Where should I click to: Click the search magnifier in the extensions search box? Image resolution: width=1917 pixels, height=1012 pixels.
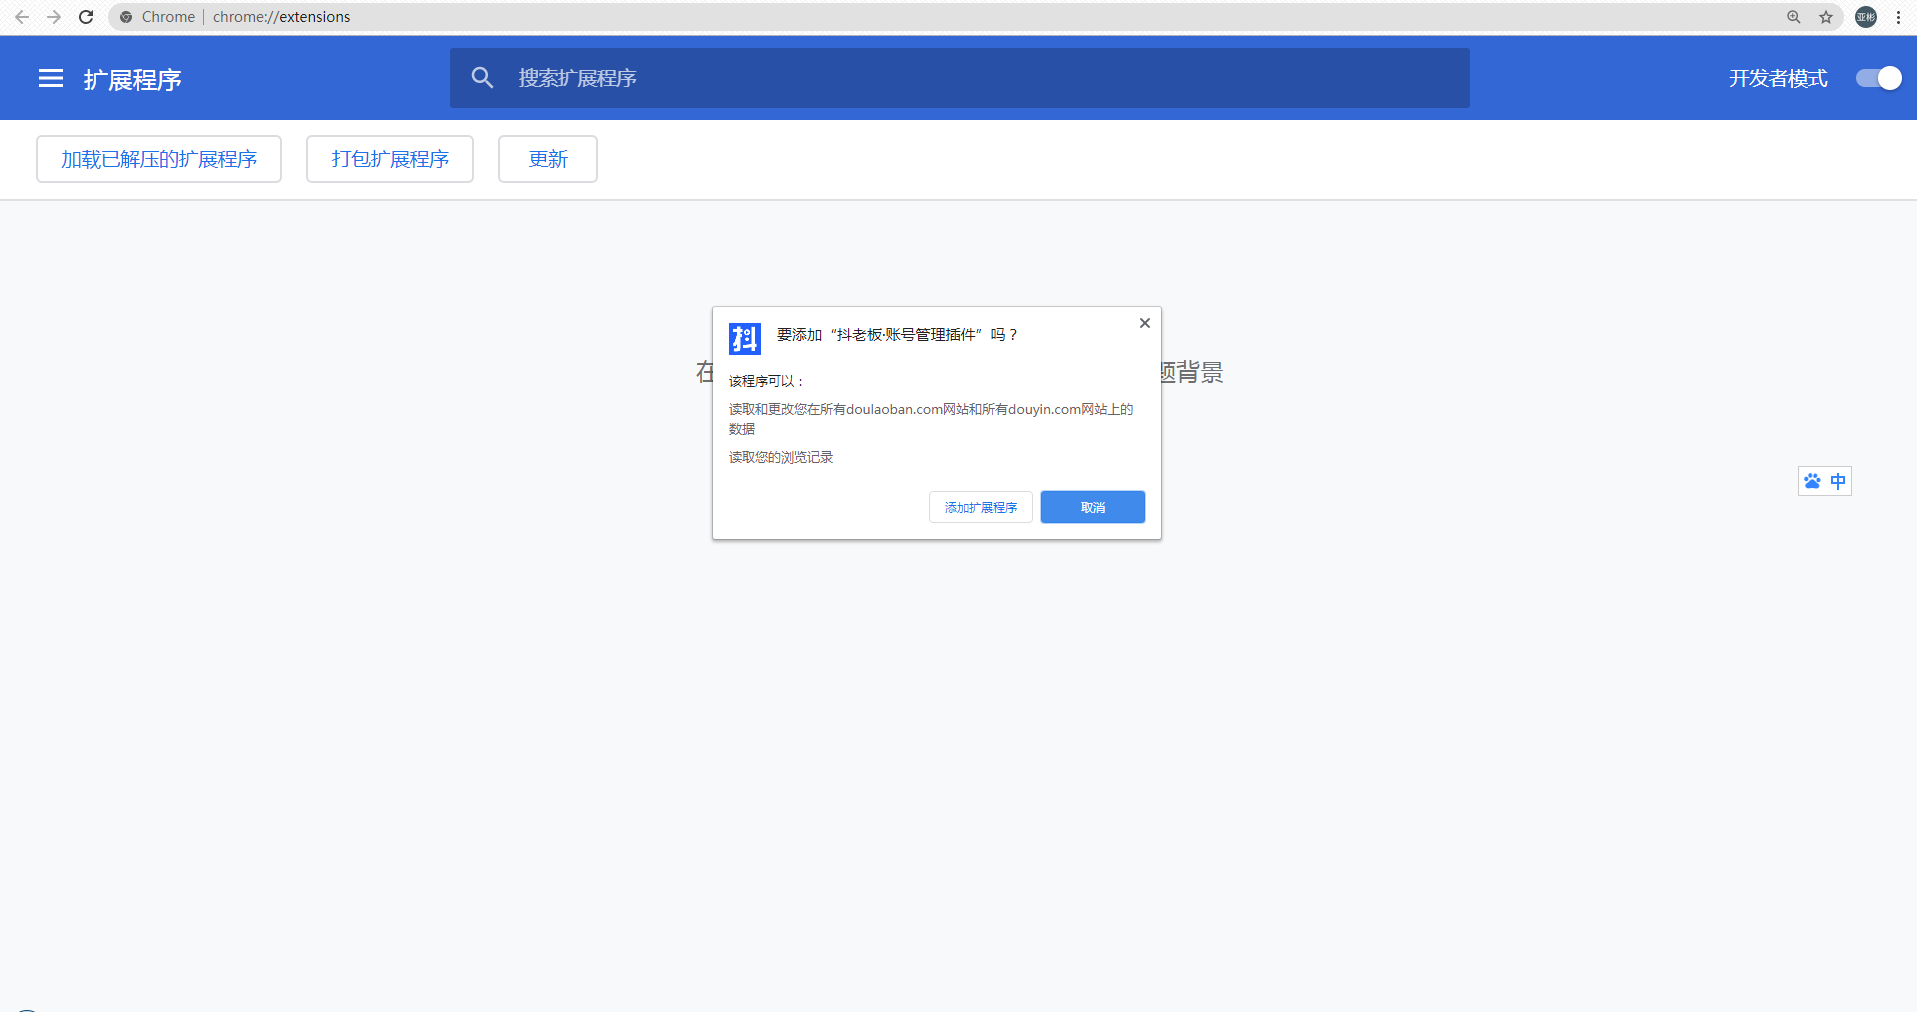pyautogui.click(x=482, y=78)
